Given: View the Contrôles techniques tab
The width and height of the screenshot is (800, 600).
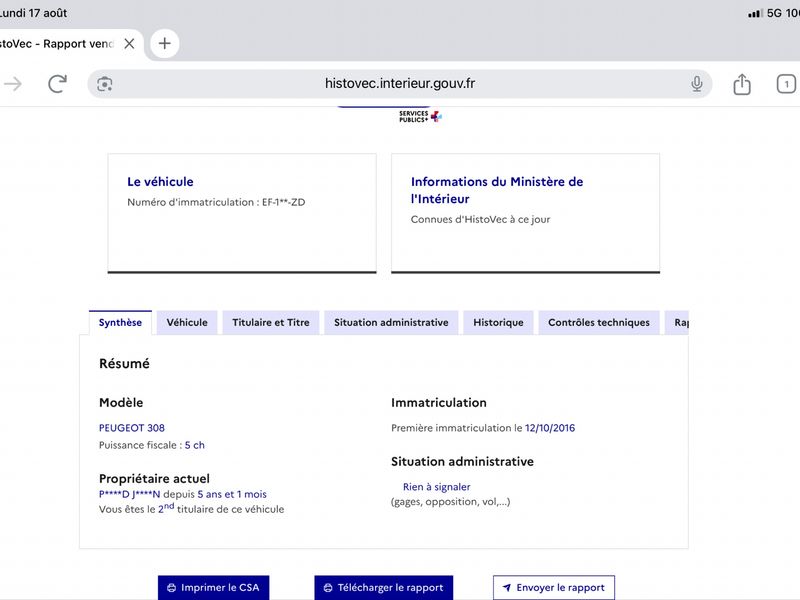Looking at the screenshot, I should point(599,322).
